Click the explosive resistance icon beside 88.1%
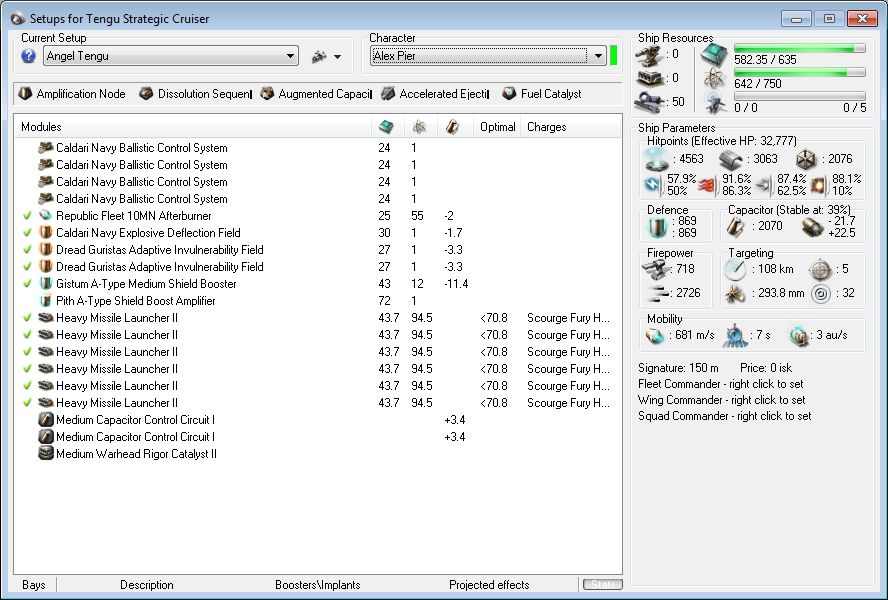This screenshot has height=600, width=888. pos(818,185)
